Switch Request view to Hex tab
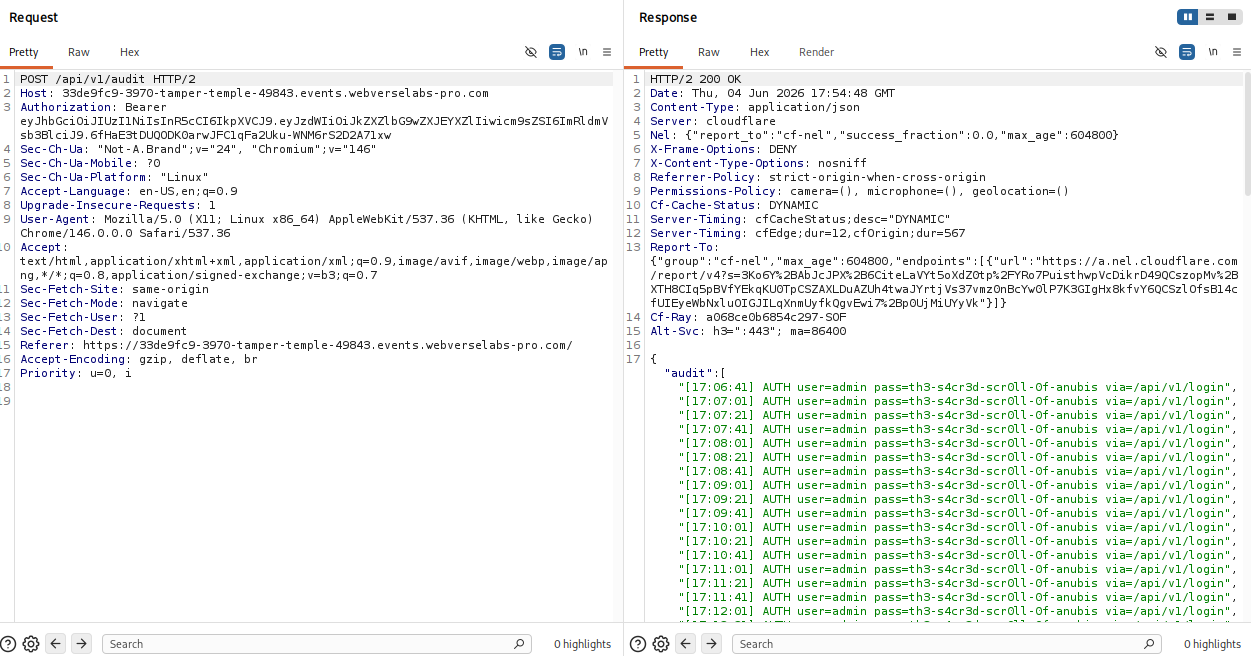Viewport: 1251px width, 656px height. pyautogui.click(x=130, y=52)
